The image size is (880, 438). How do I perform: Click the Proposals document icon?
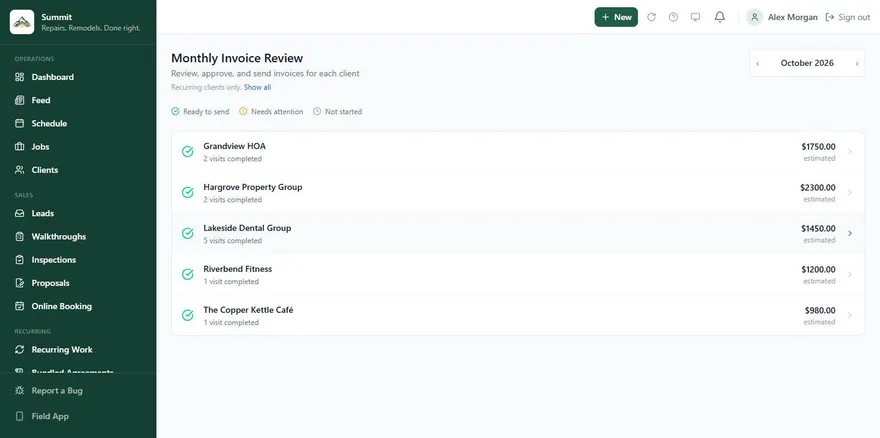click(20, 283)
